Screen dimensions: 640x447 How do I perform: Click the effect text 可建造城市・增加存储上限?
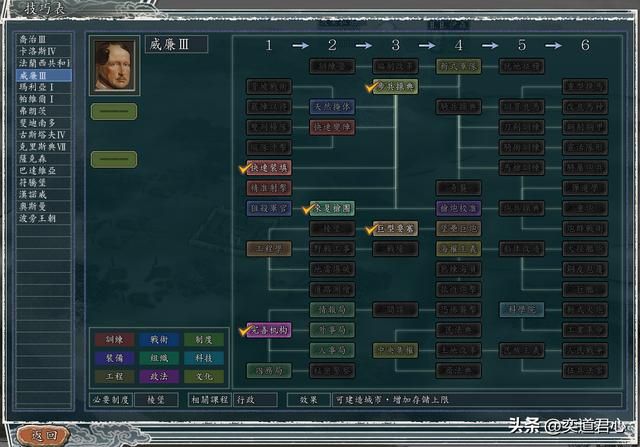click(392, 400)
